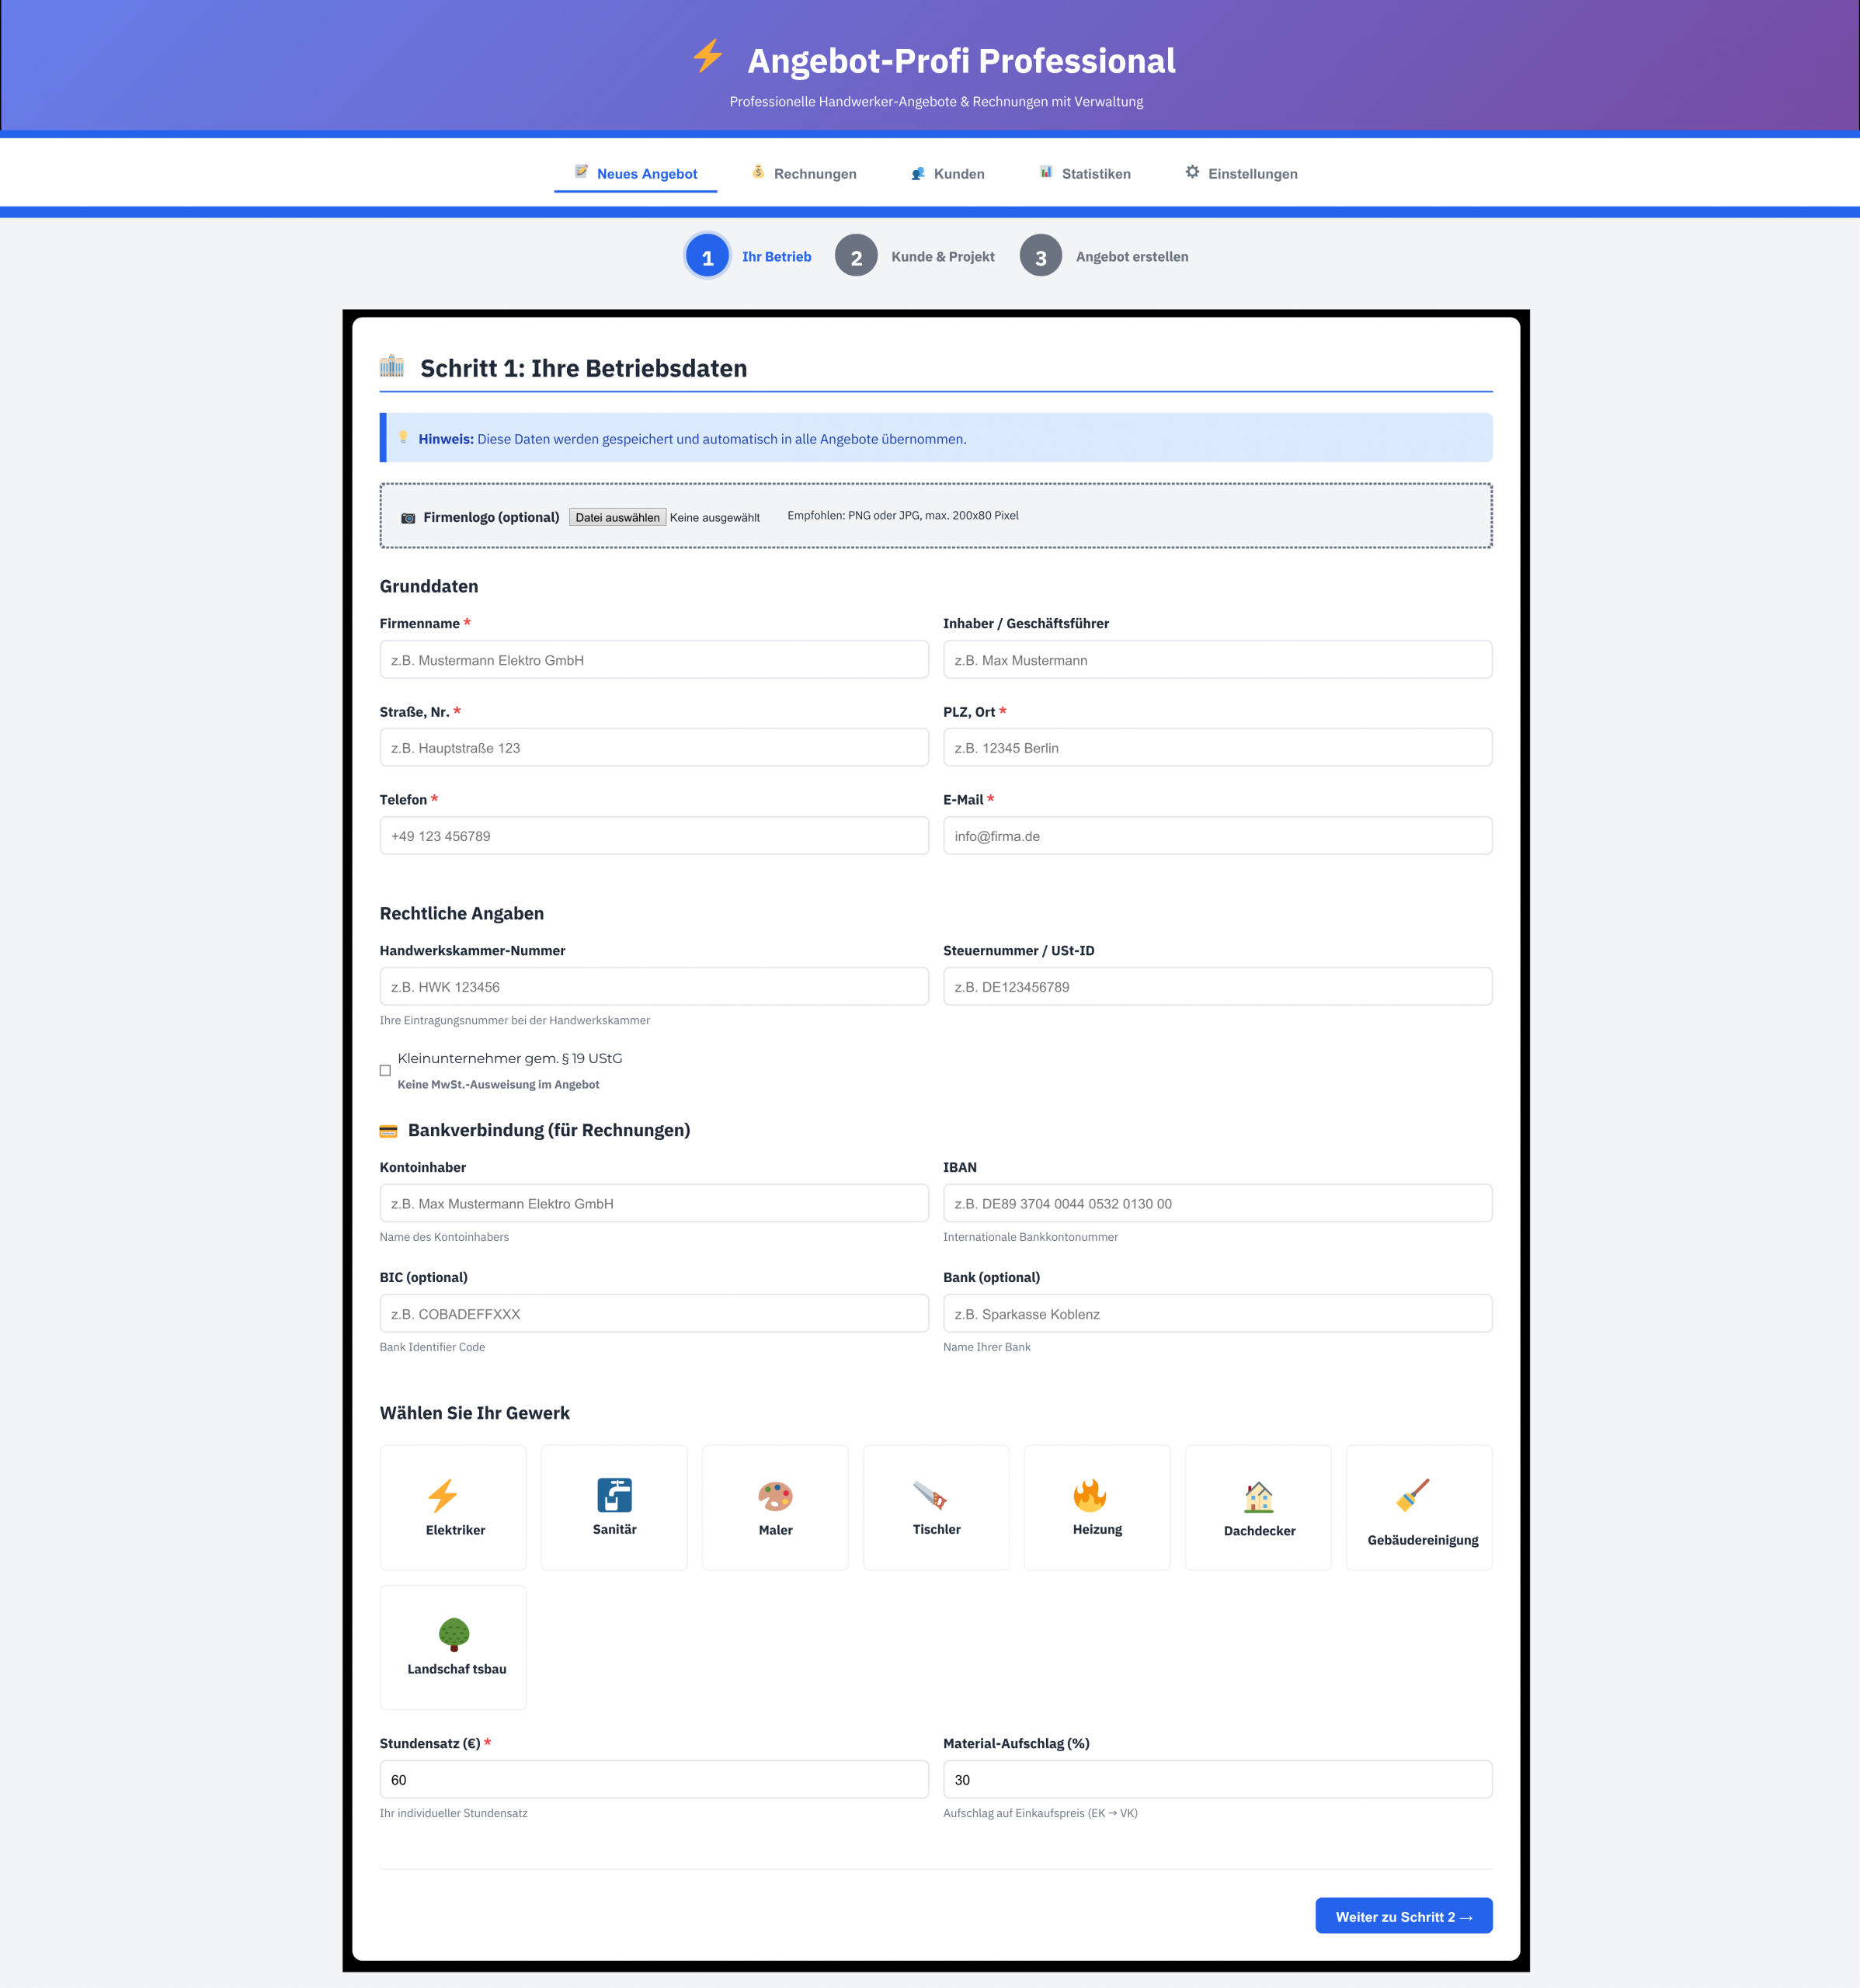
Task: Select the Neues Angebot tab
Action: click(x=636, y=173)
